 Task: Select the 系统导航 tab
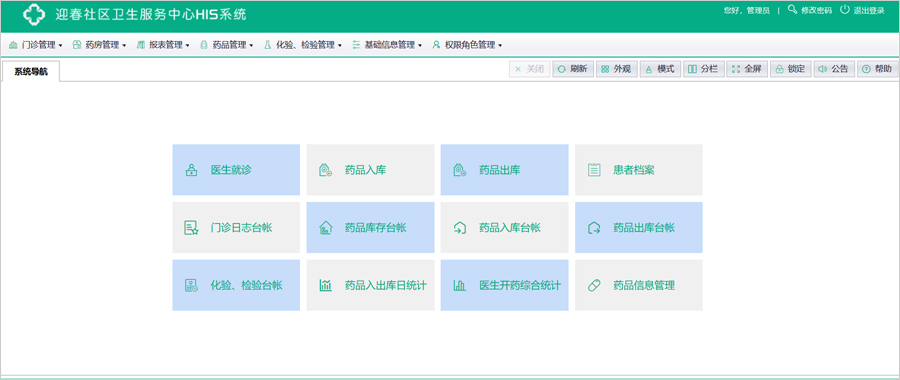tap(31, 72)
